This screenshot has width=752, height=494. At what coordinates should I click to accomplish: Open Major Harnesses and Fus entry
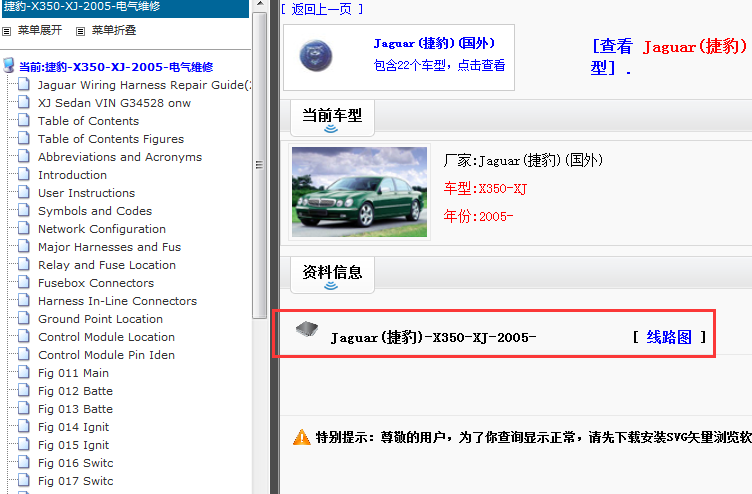click(x=109, y=247)
